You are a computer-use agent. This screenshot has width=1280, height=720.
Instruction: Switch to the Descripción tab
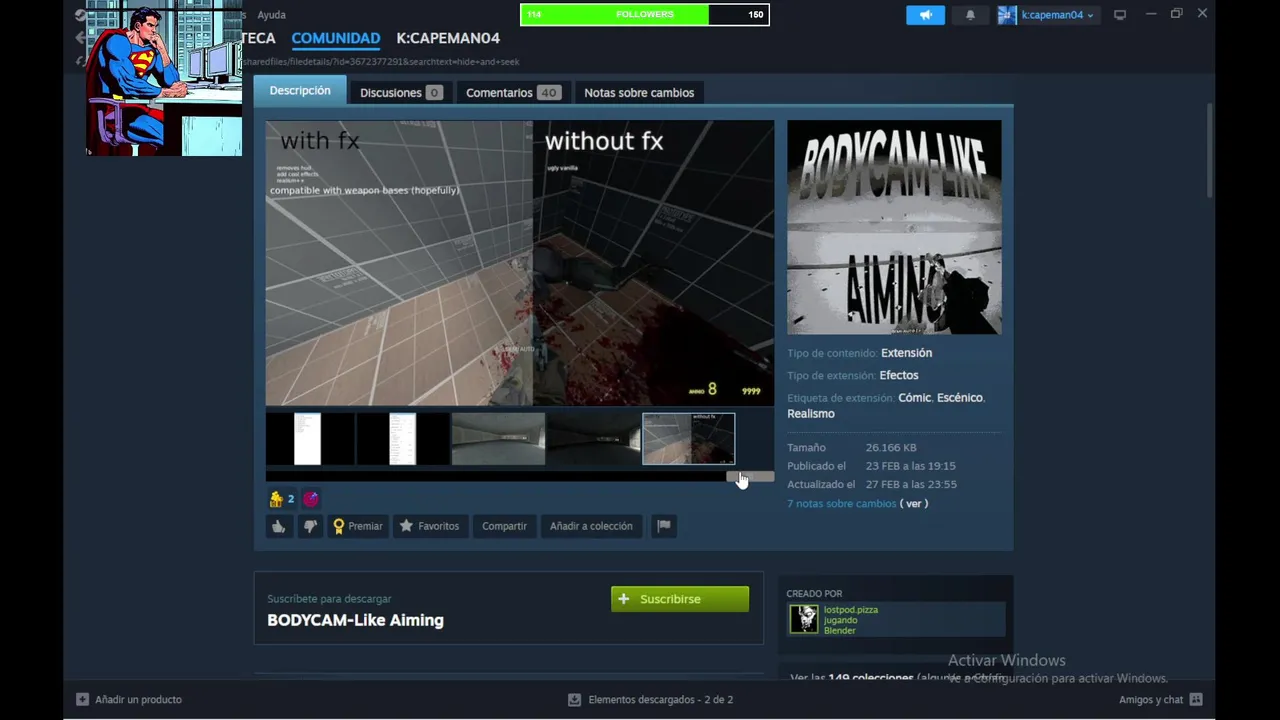300,91
